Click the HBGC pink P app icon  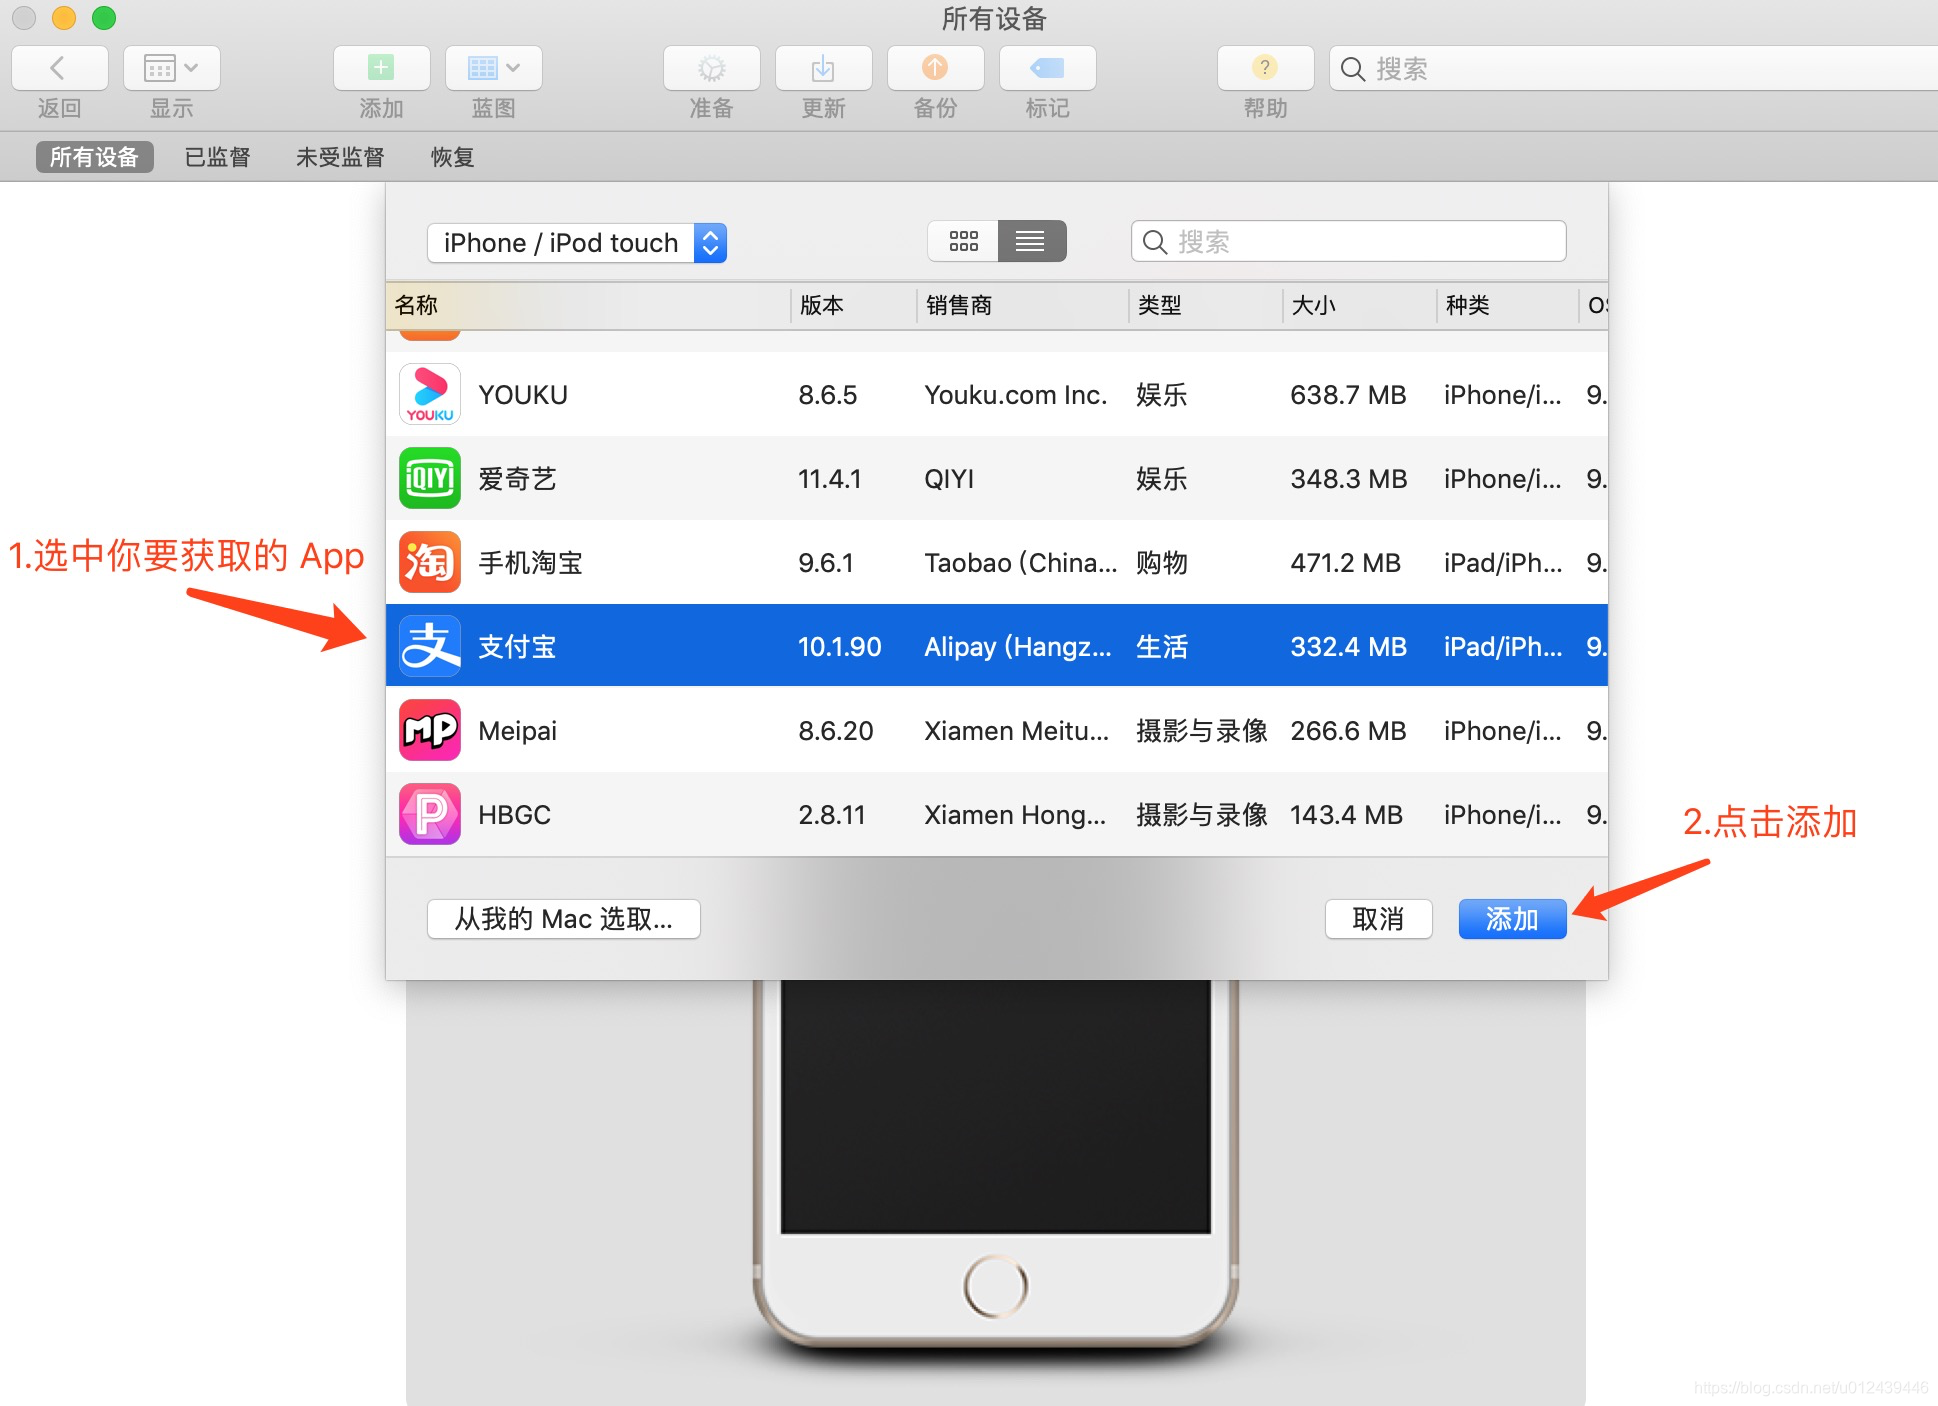pos(430,814)
